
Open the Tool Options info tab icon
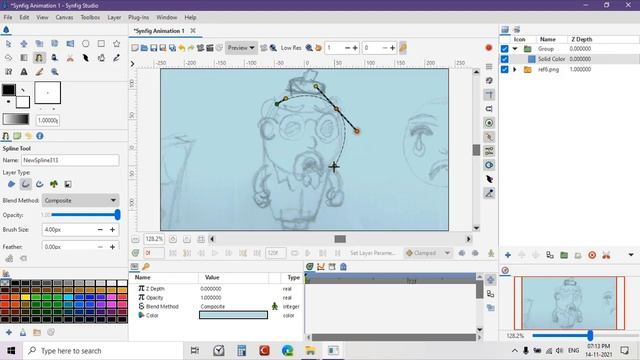(40, 136)
